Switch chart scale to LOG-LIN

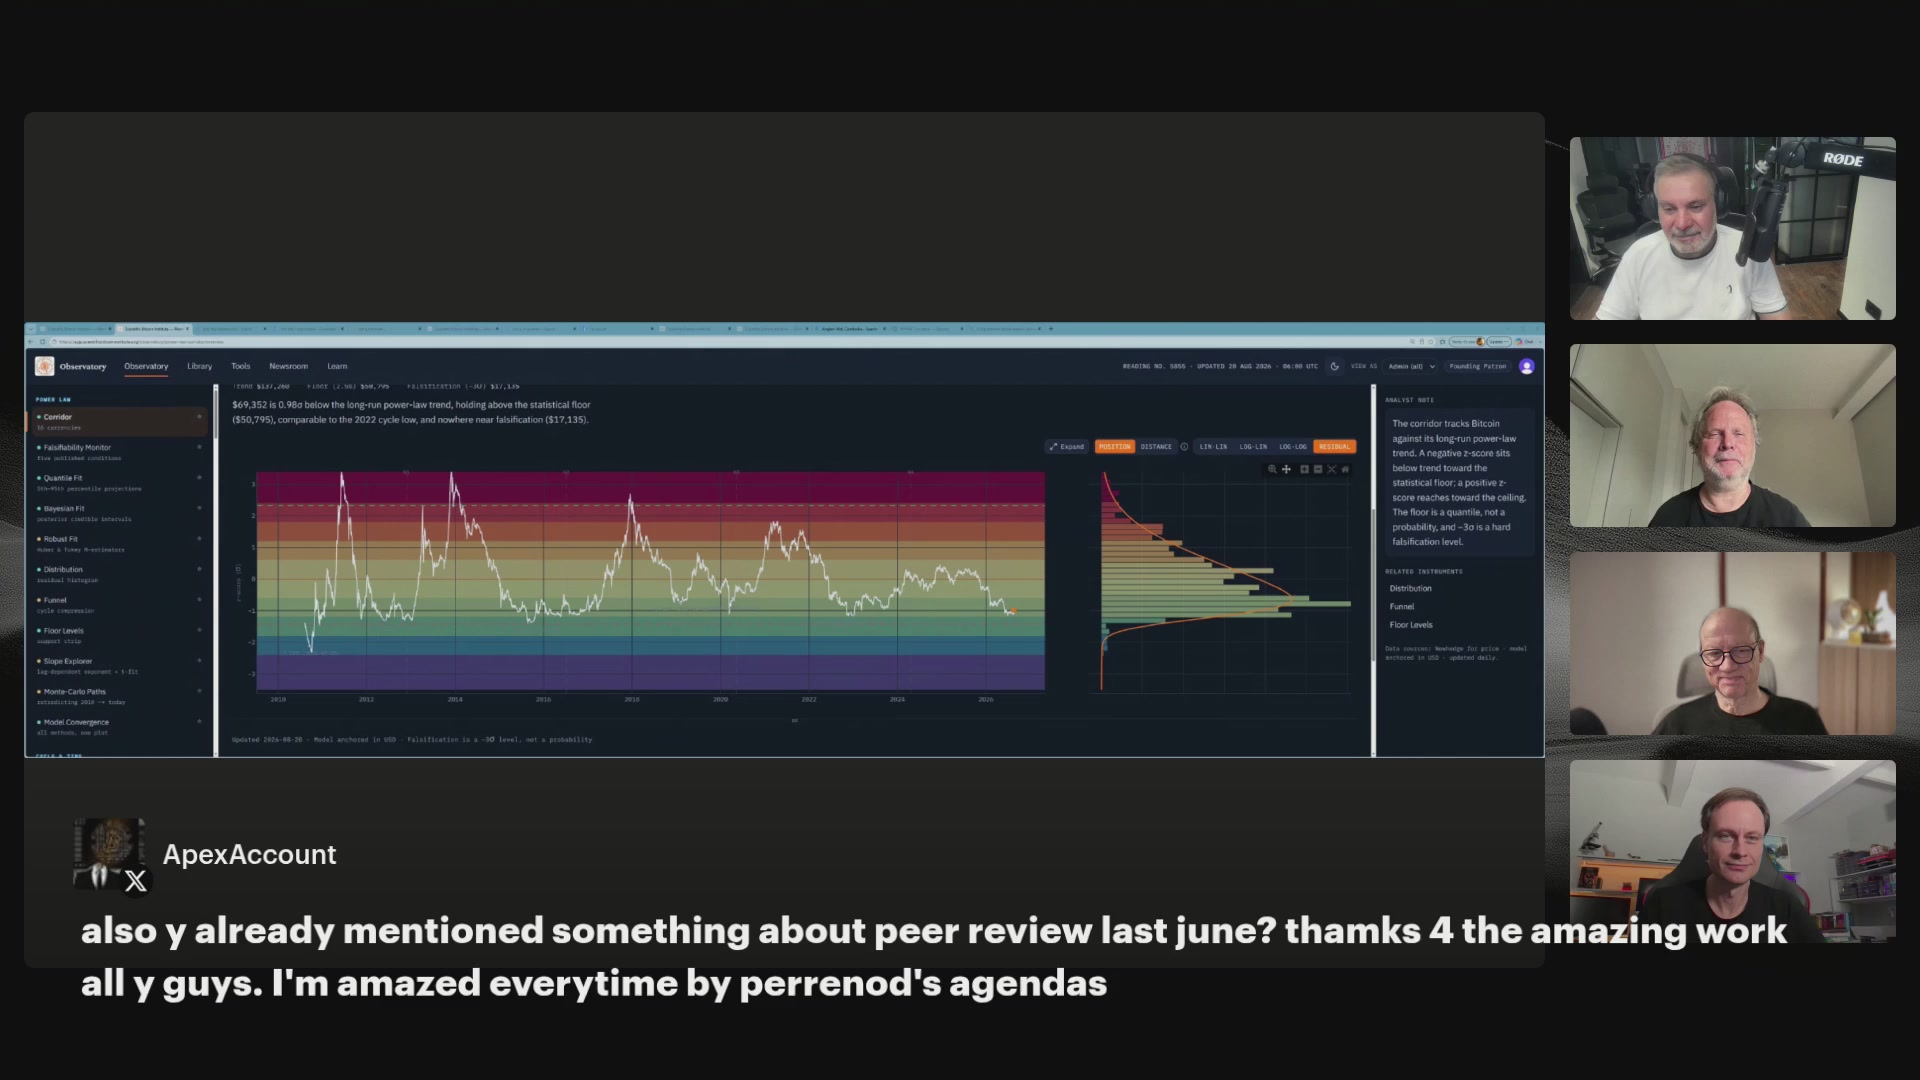pyautogui.click(x=1253, y=447)
